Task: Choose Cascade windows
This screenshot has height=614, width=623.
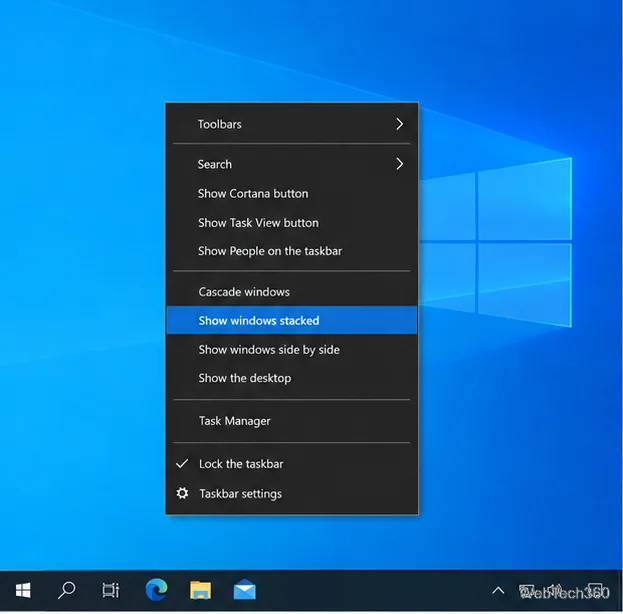Action: (x=292, y=292)
